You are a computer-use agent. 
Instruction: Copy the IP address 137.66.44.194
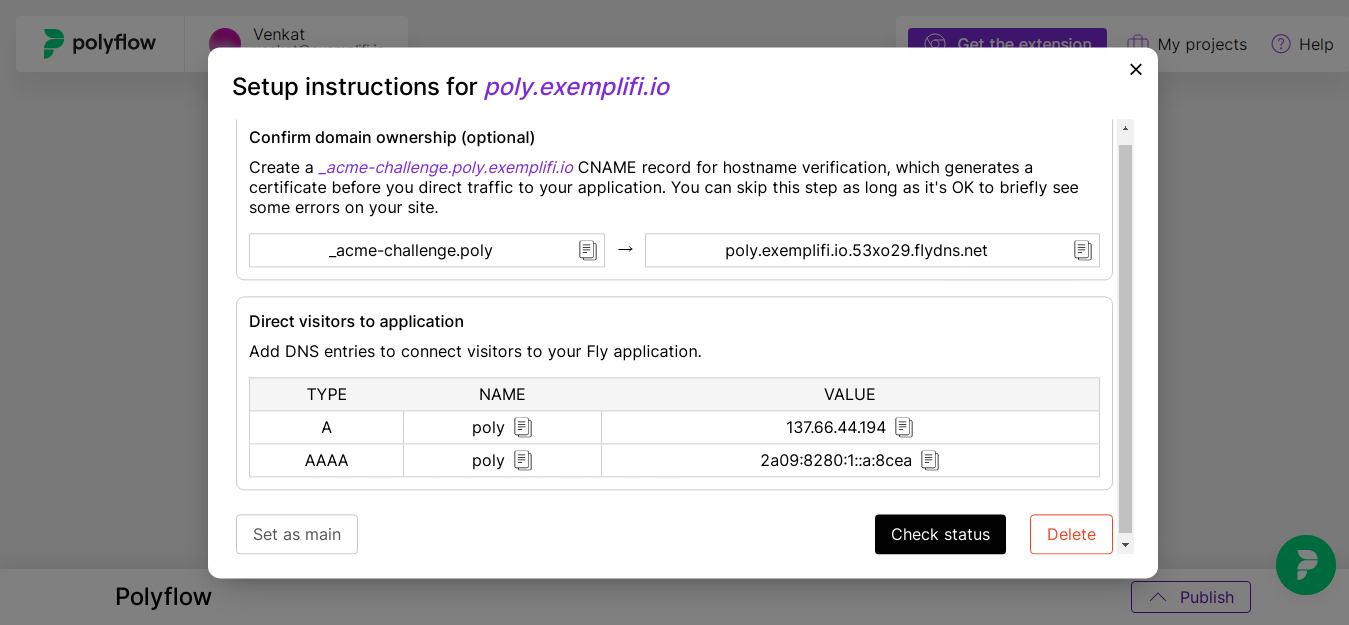point(904,427)
